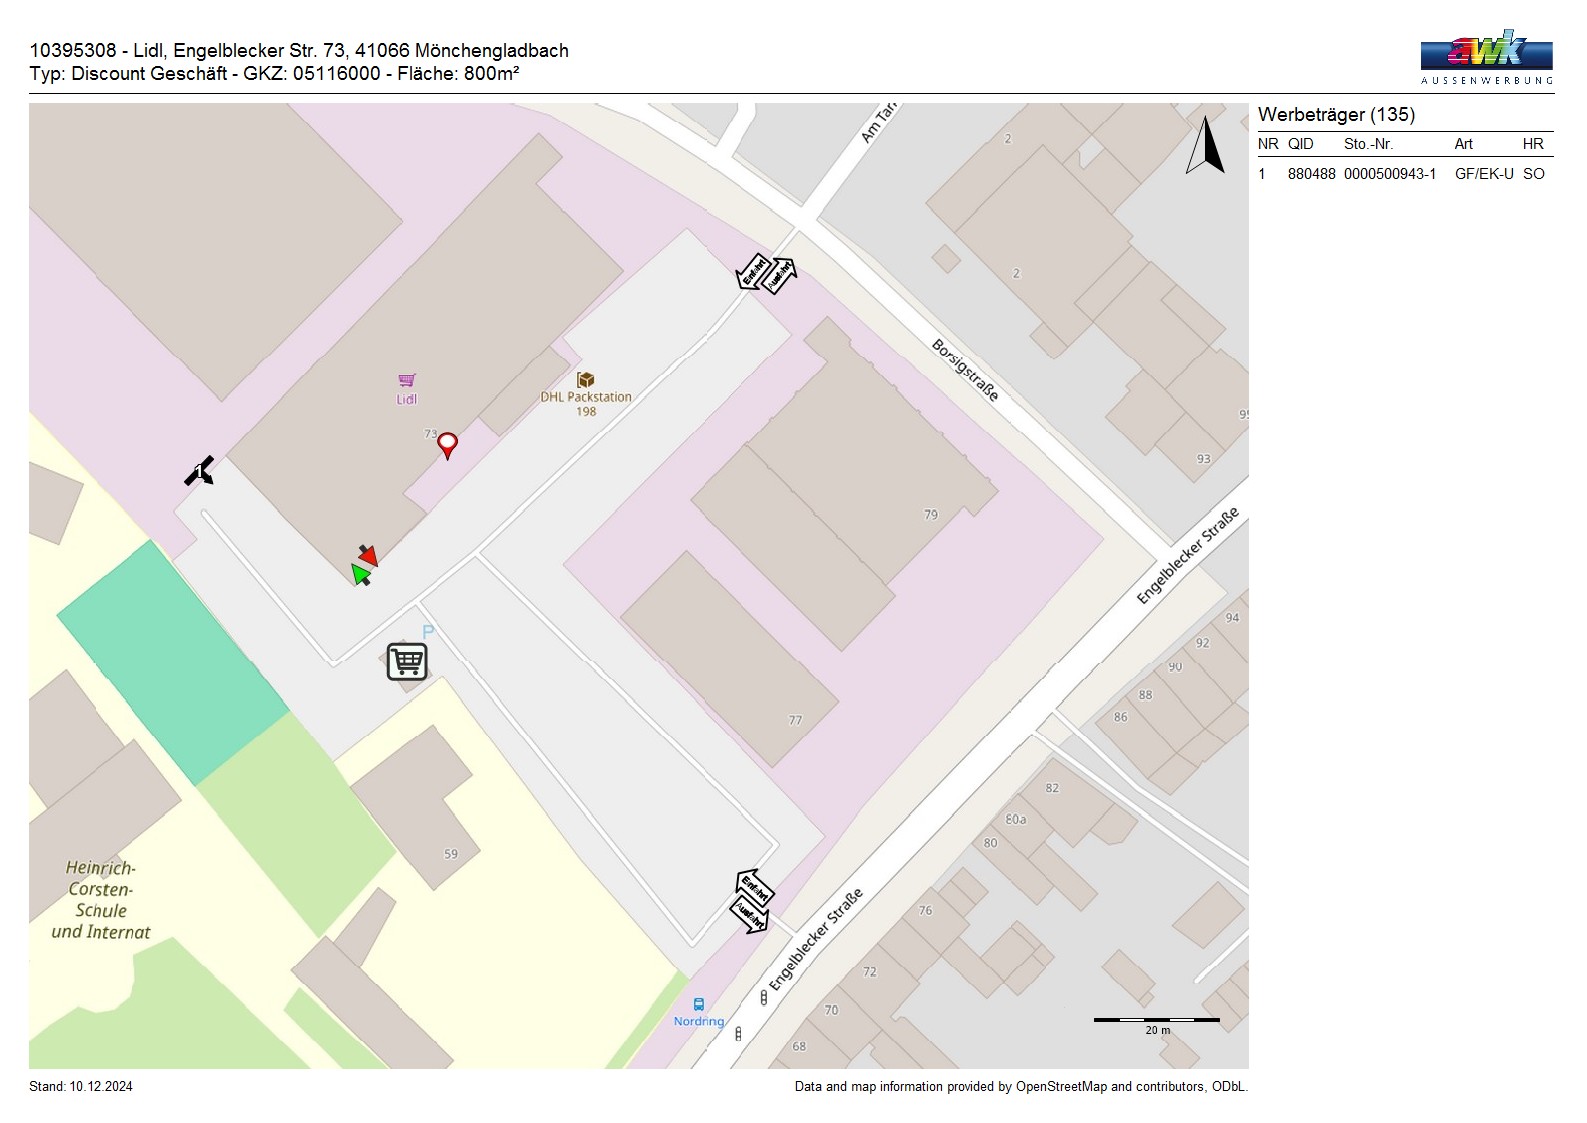Click the Borsigstraße street label
The width and height of the screenshot is (1587, 1123).
point(965,369)
